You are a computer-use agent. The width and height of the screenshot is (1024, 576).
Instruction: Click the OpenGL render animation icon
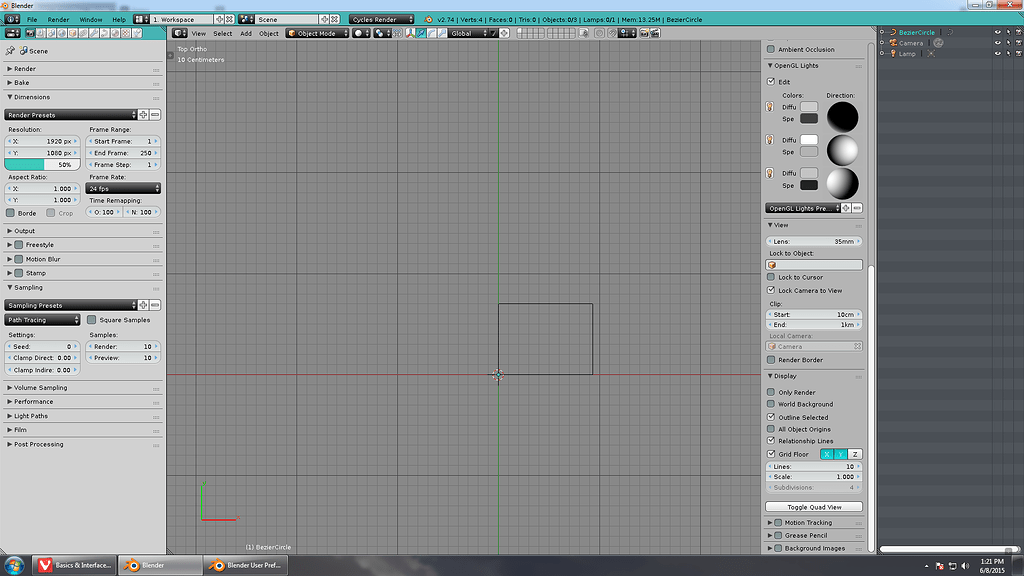click(x=655, y=33)
